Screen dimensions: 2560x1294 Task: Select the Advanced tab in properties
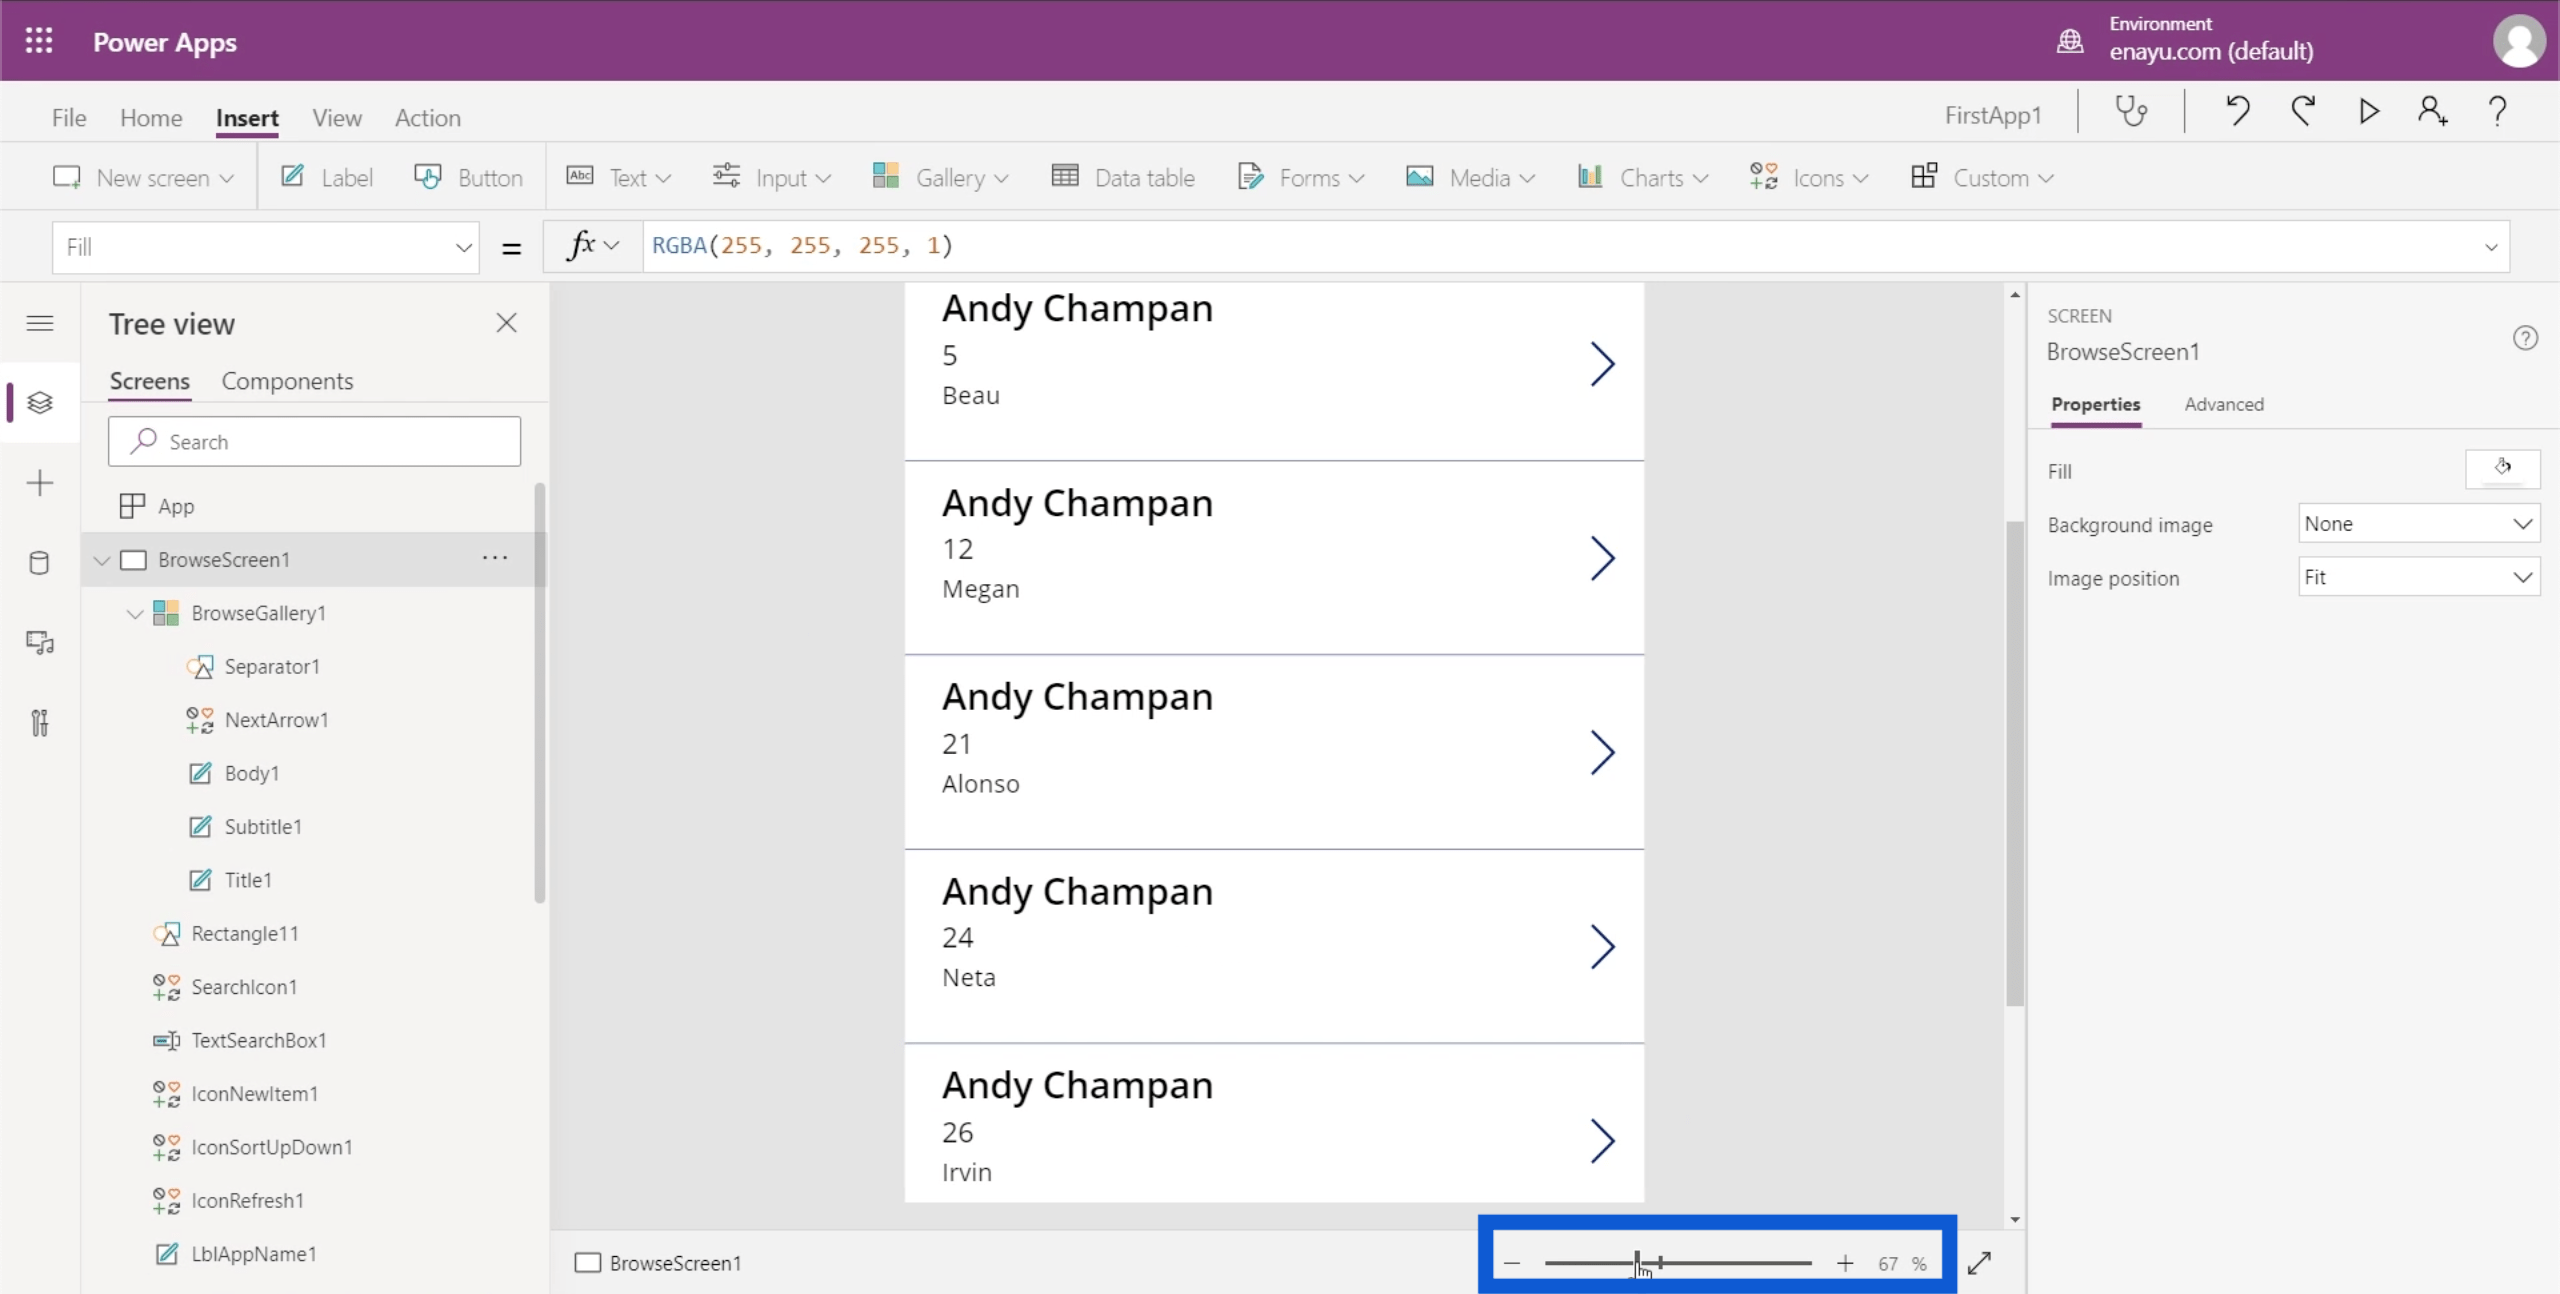[x=2224, y=403]
